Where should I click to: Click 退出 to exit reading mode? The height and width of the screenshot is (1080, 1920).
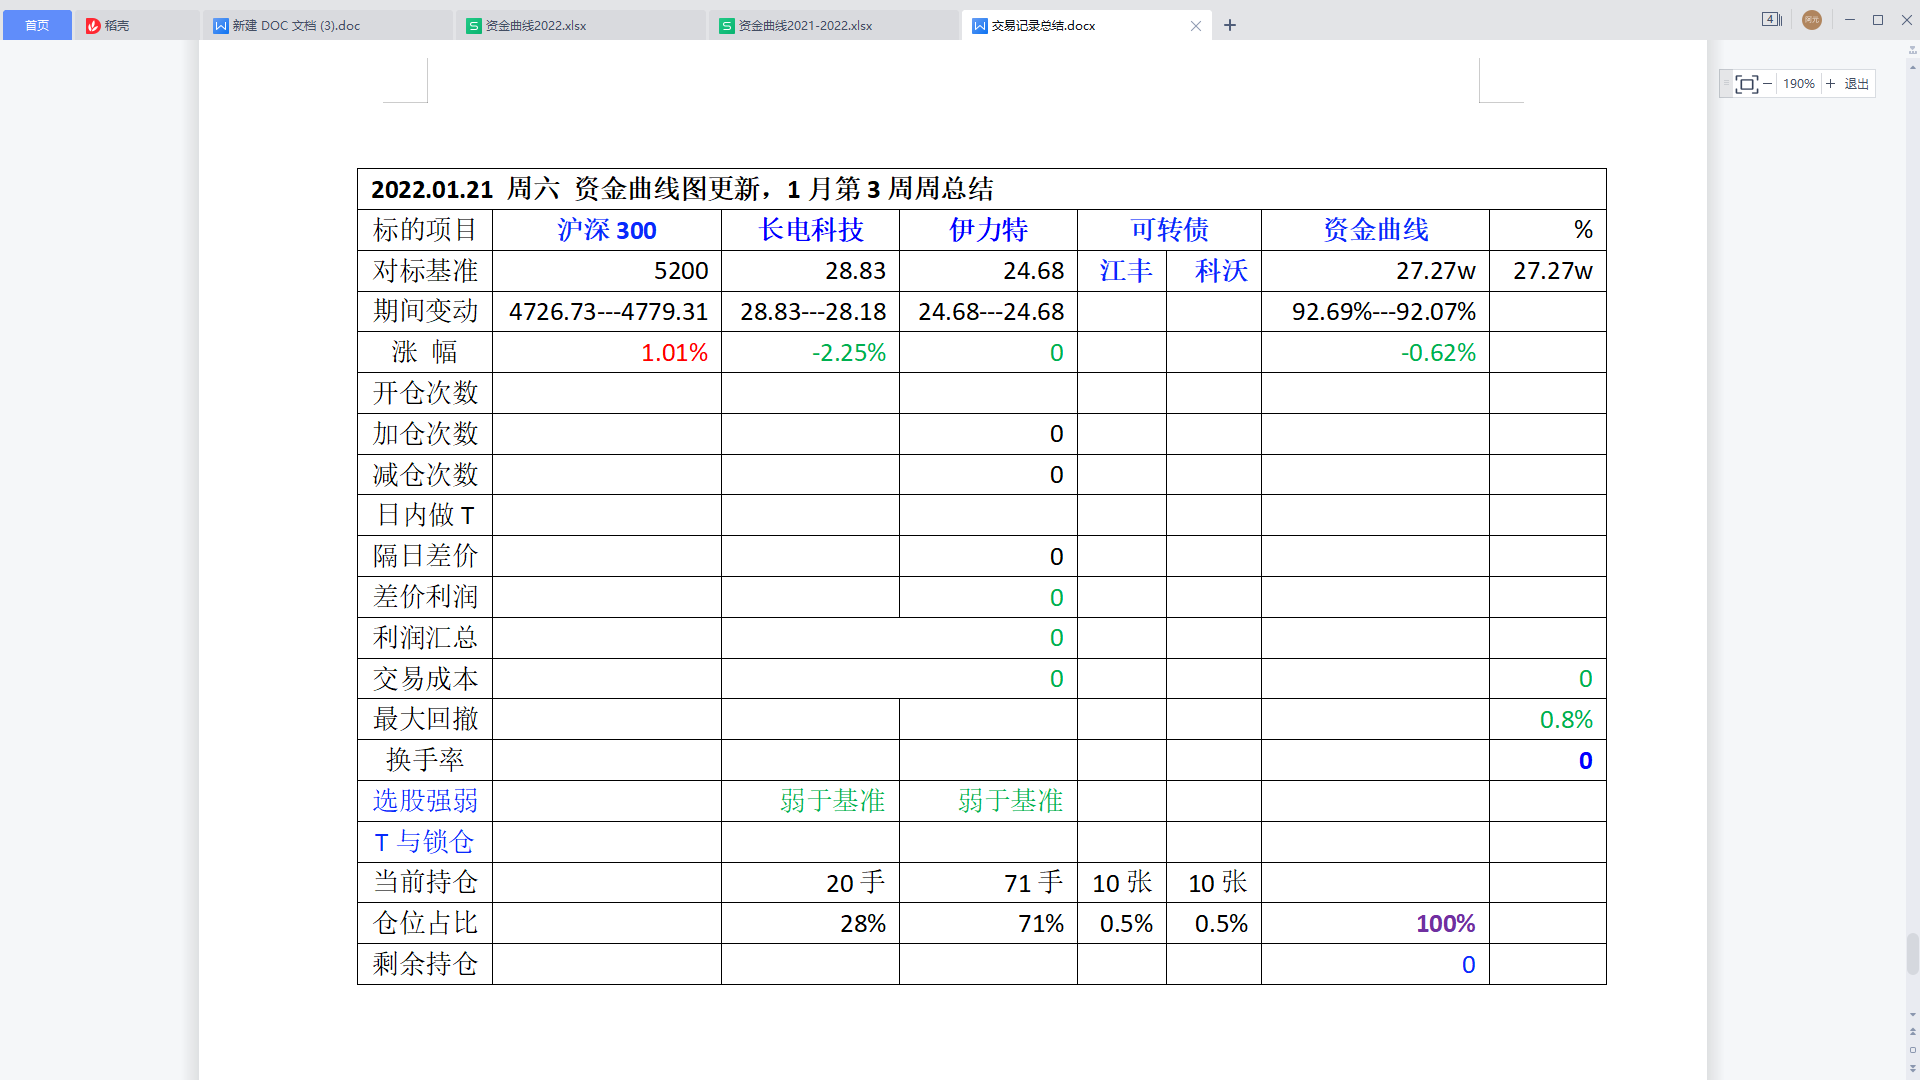(1856, 83)
